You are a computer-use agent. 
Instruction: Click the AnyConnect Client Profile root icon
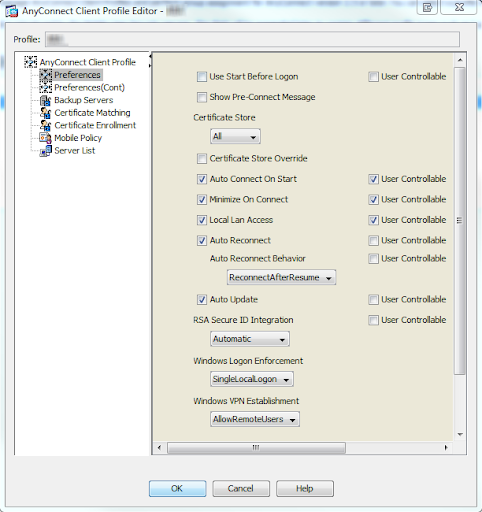click(x=31, y=62)
